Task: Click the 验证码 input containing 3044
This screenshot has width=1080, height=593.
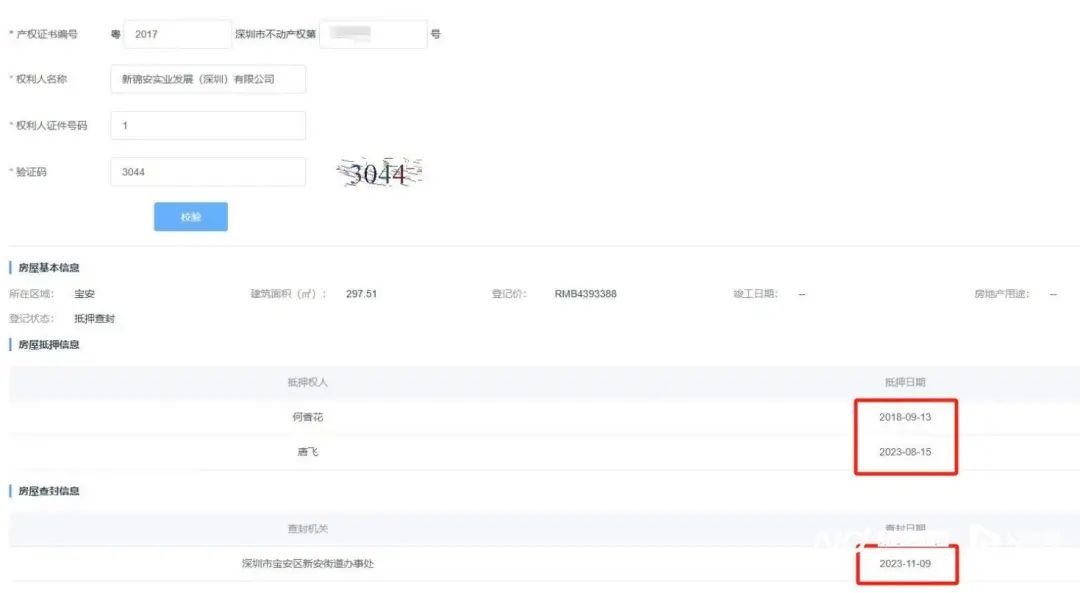Action: click(207, 172)
